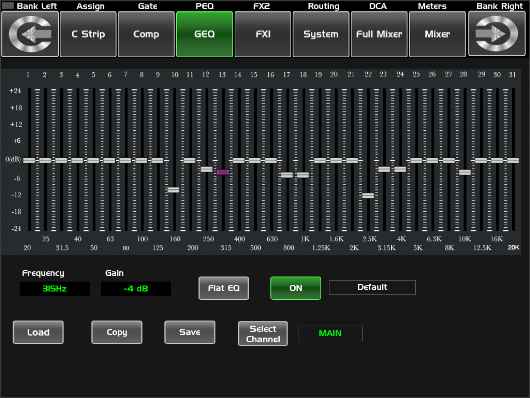This screenshot has width=530, height=398.
Task: Click the Bank Right arrow icon
Action: [x=497, y=34]
